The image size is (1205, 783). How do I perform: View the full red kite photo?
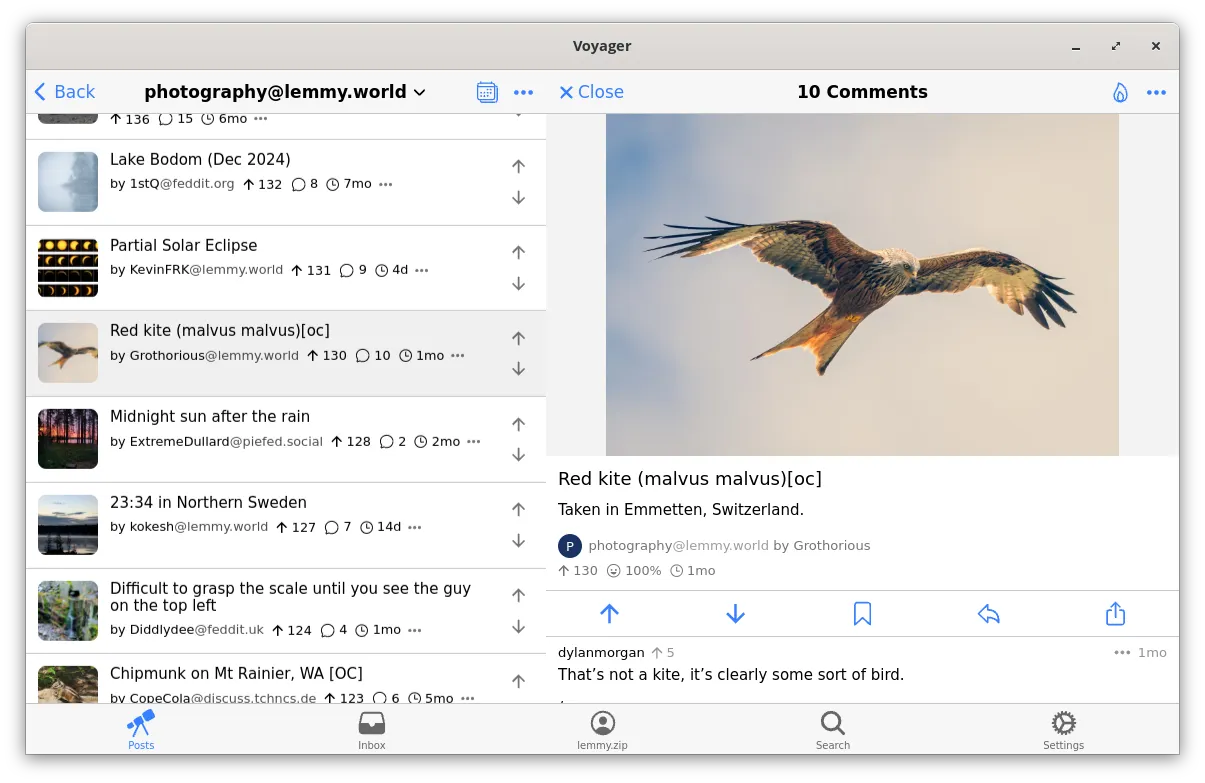pos(862,284)
